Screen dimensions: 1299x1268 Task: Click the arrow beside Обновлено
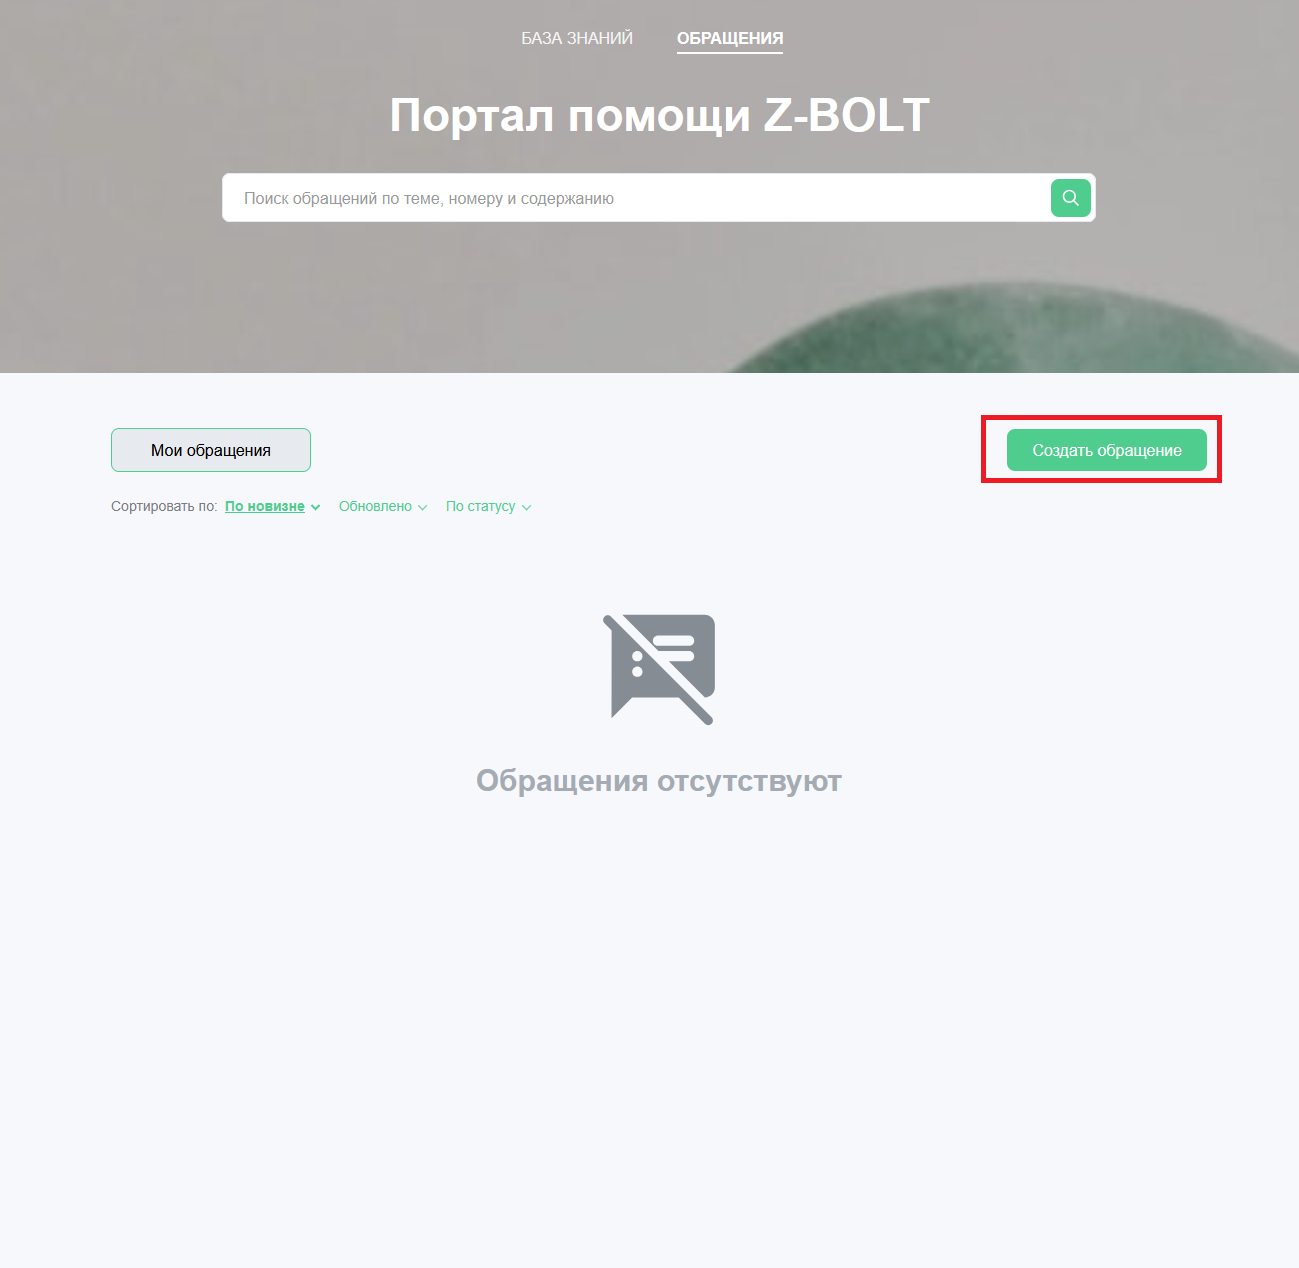point(423,507)
